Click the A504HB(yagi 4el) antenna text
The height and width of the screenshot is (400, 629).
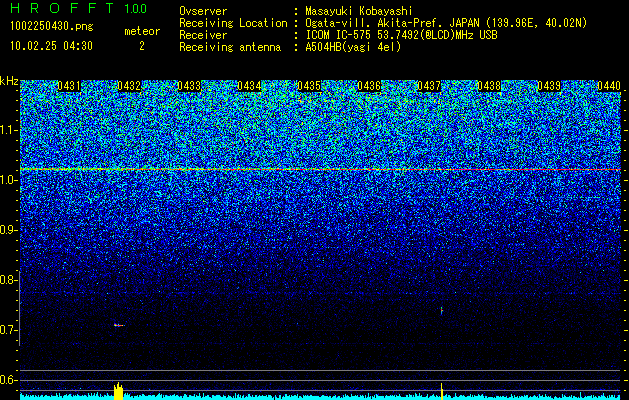(353, 47)
